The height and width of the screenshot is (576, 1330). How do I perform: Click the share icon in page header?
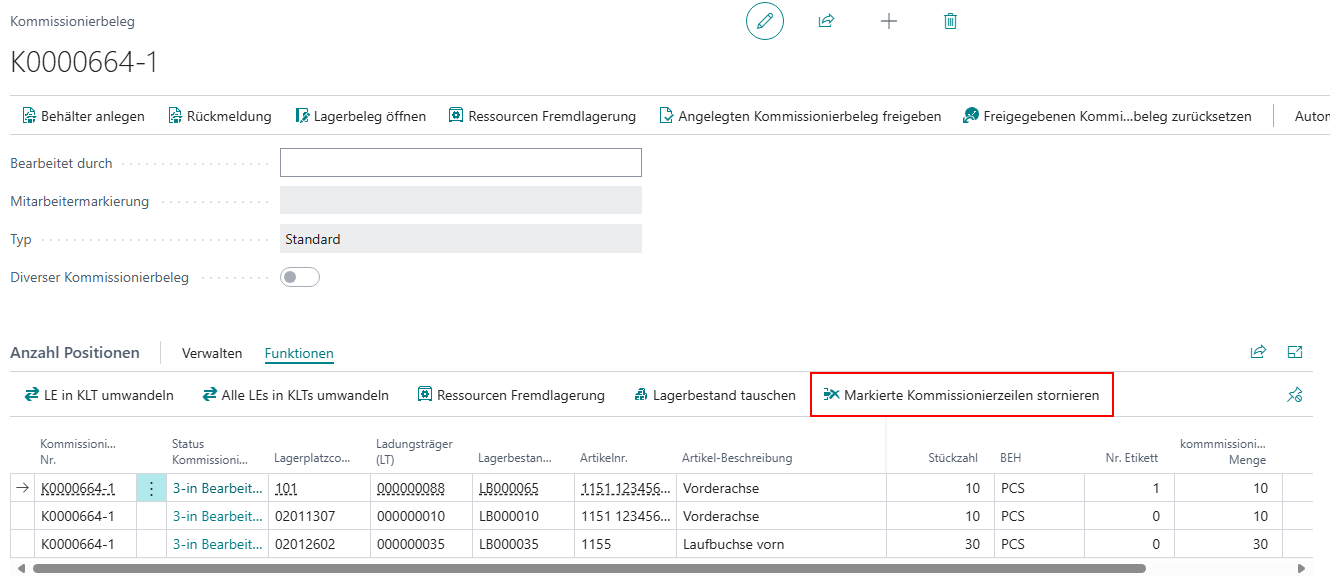point(826,21)
